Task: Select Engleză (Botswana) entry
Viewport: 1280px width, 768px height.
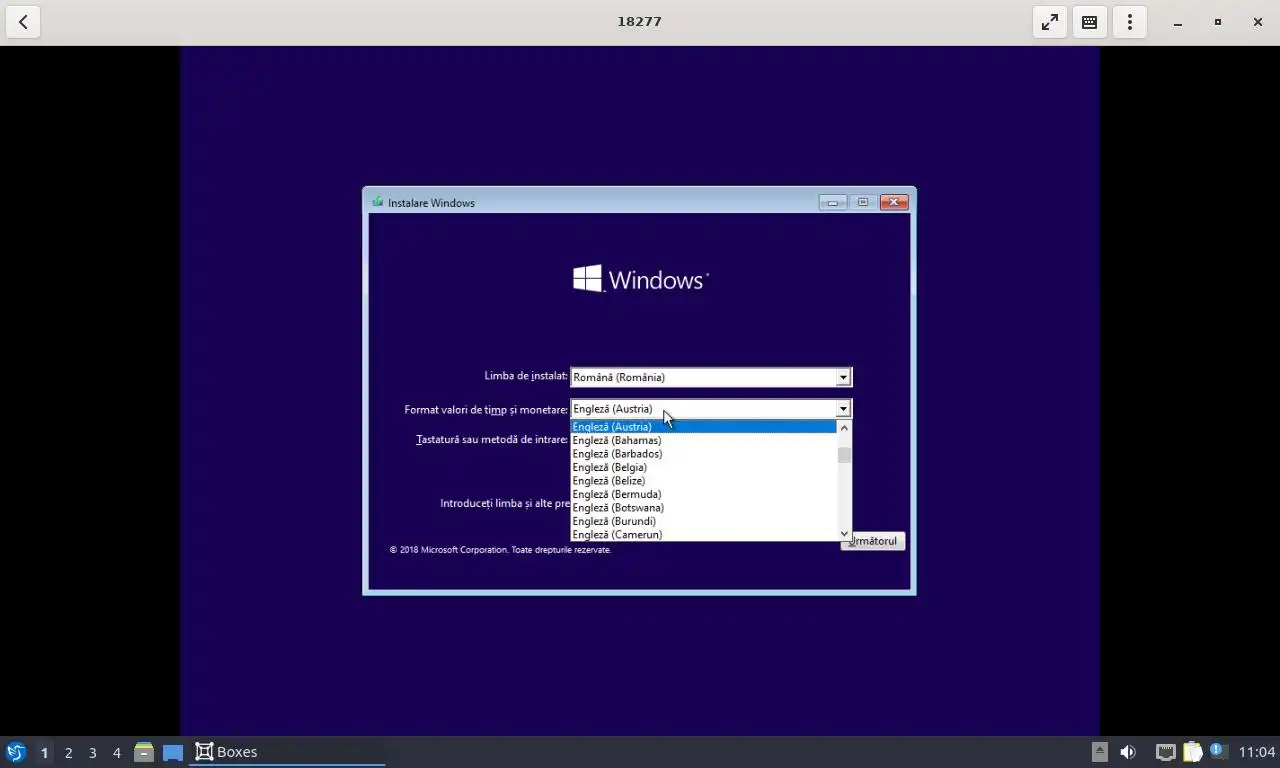Action: (x=703, y=508)
